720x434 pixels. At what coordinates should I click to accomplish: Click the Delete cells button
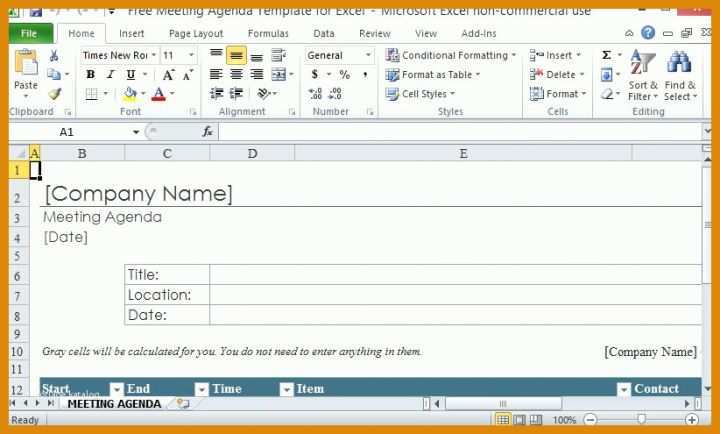click(557, 74)
